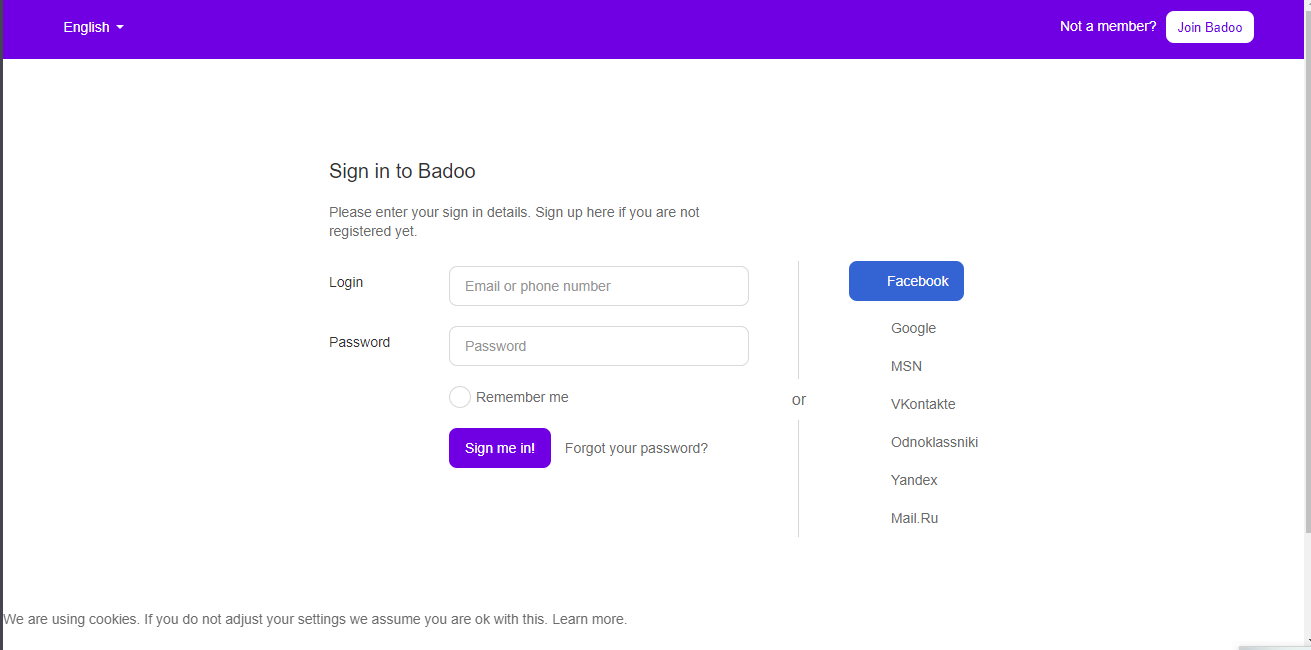1311x650 pixels.
Task: Open the English language dropdown
Action: coord(93,27)
